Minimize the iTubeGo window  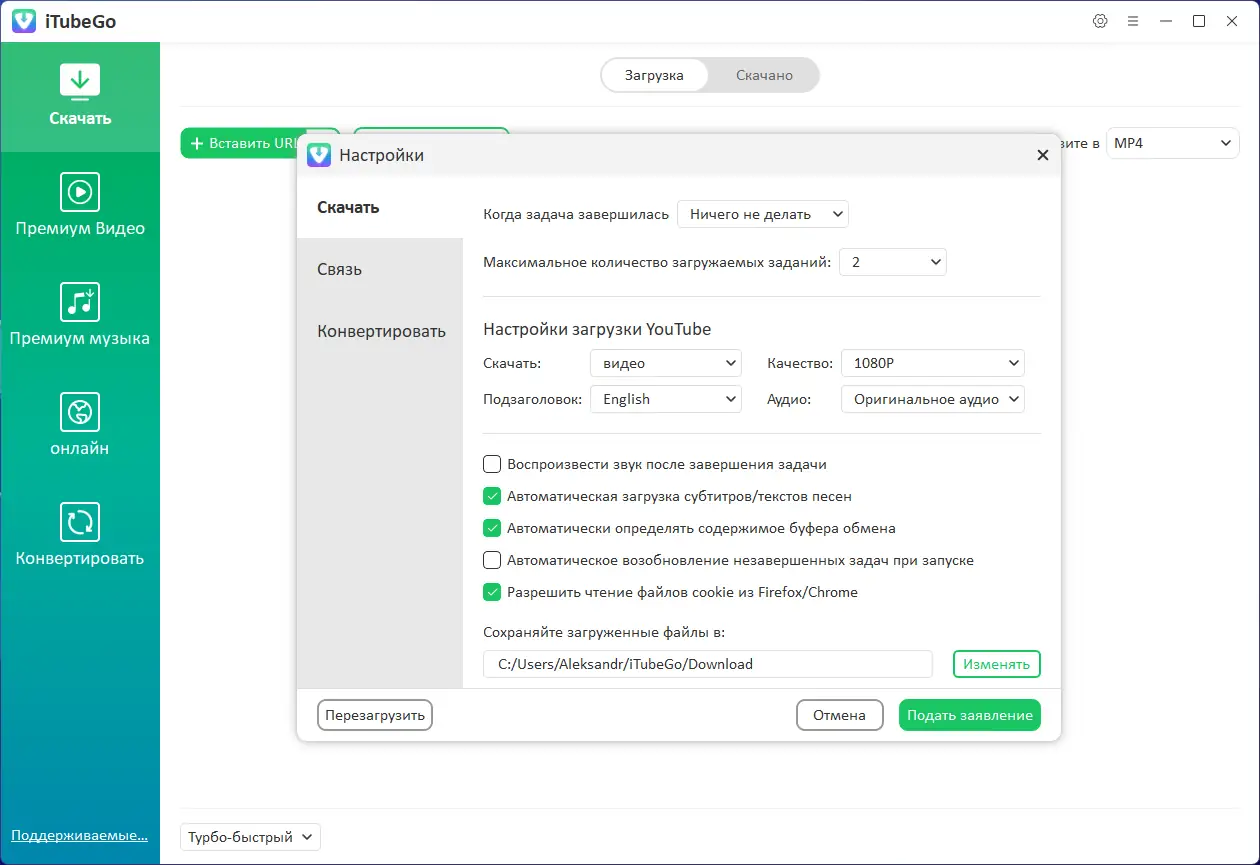coord(1166,21)
